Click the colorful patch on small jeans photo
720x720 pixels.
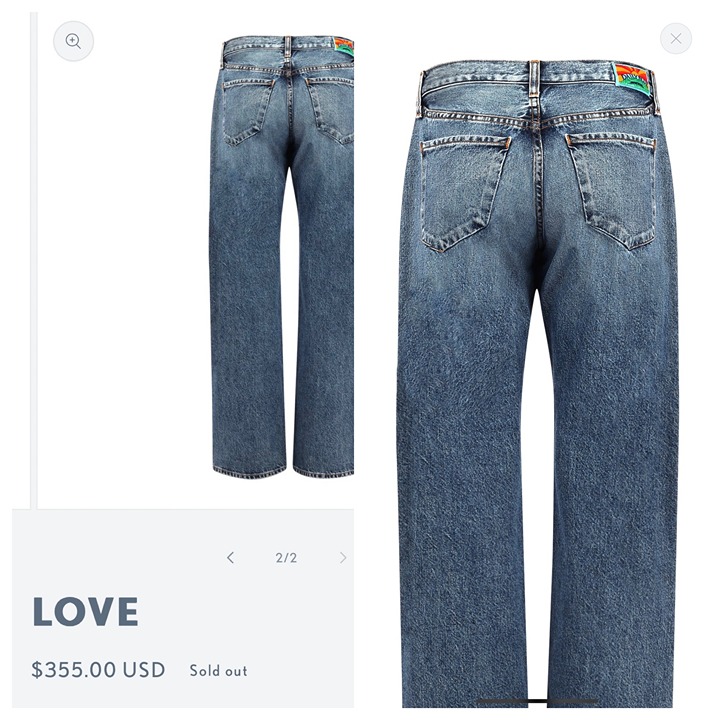click(x=344, y=46)
